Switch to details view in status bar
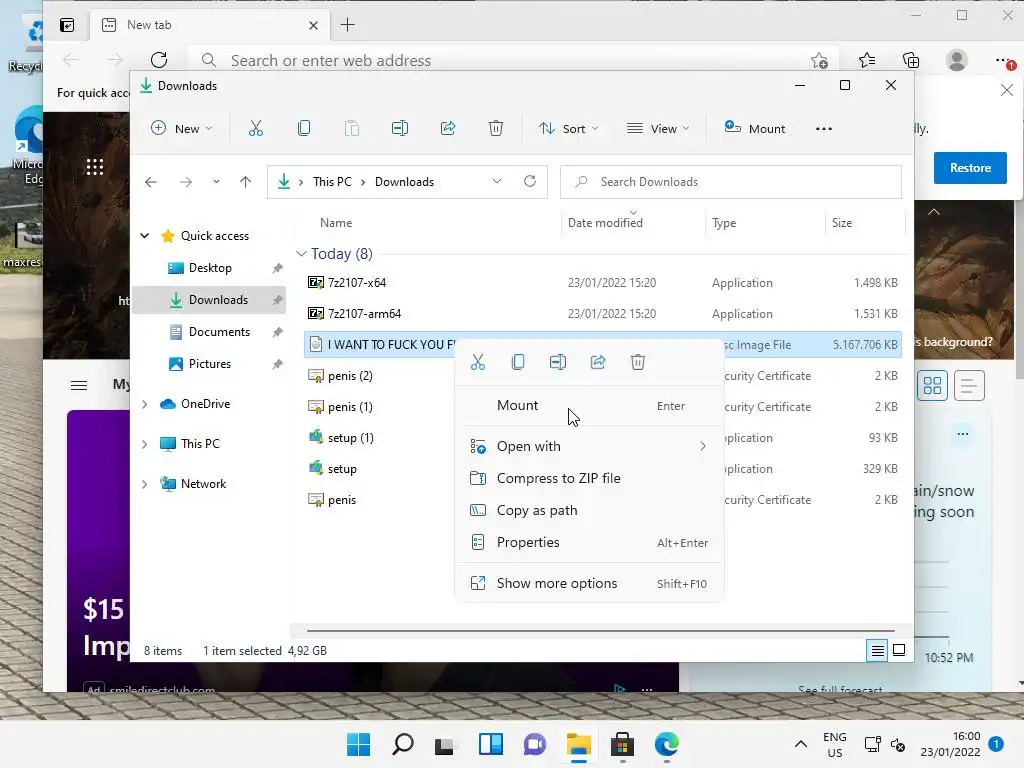The width and height of the screenshot is (1024, 768). point(878,650)
